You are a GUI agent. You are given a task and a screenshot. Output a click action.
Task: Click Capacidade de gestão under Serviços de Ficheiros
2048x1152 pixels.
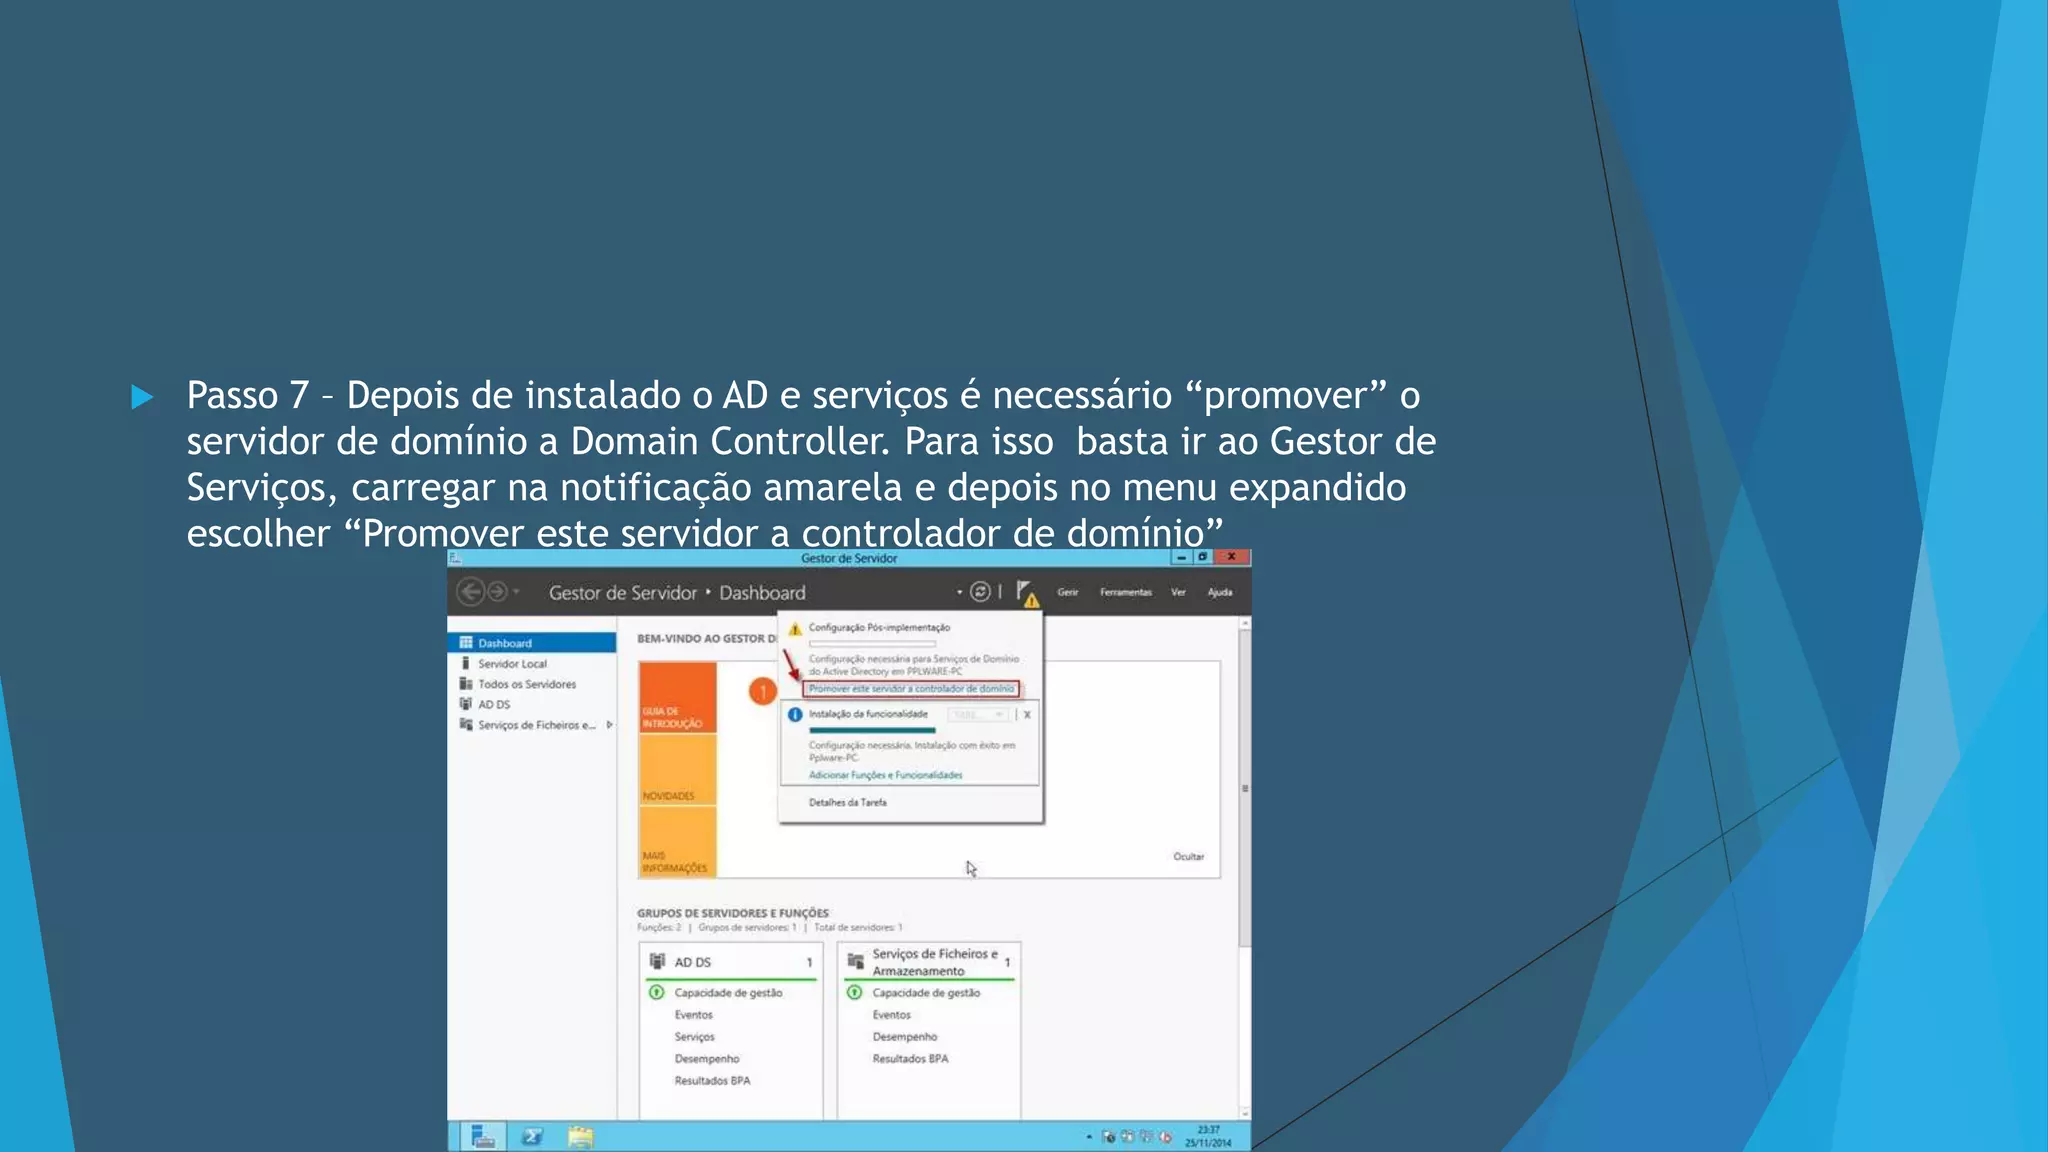[x=926, y=993]
